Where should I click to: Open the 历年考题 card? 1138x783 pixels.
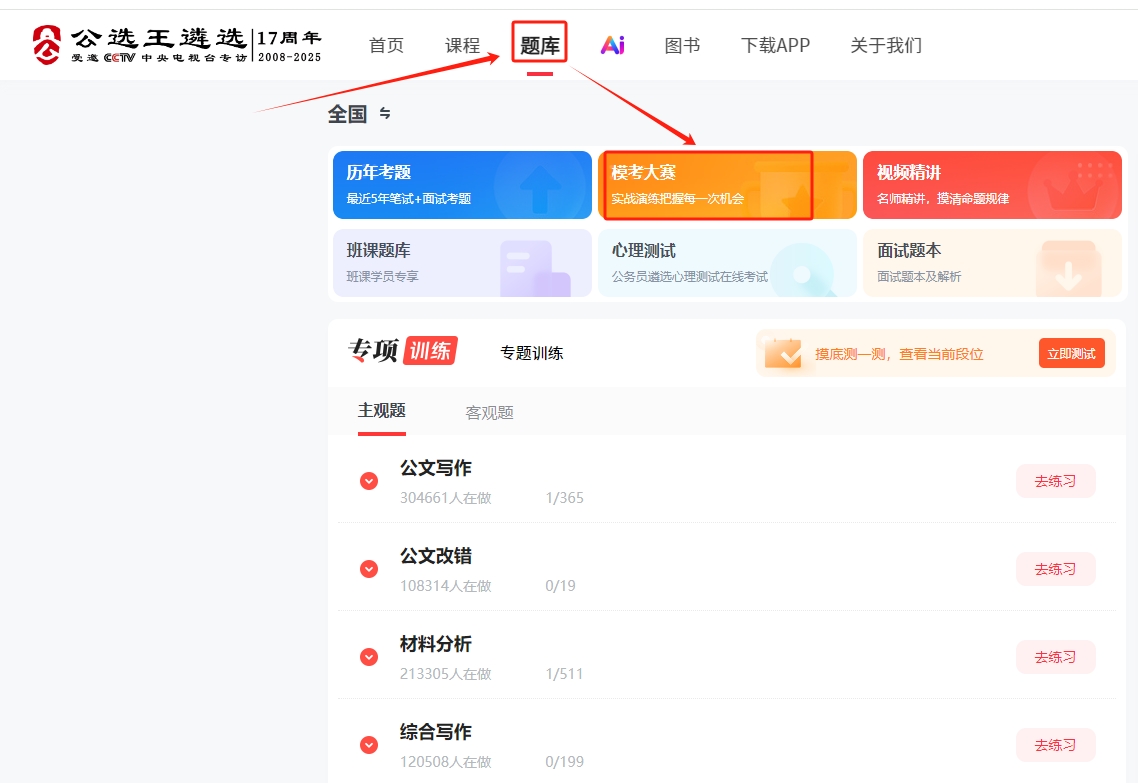(x=462, y=185)
